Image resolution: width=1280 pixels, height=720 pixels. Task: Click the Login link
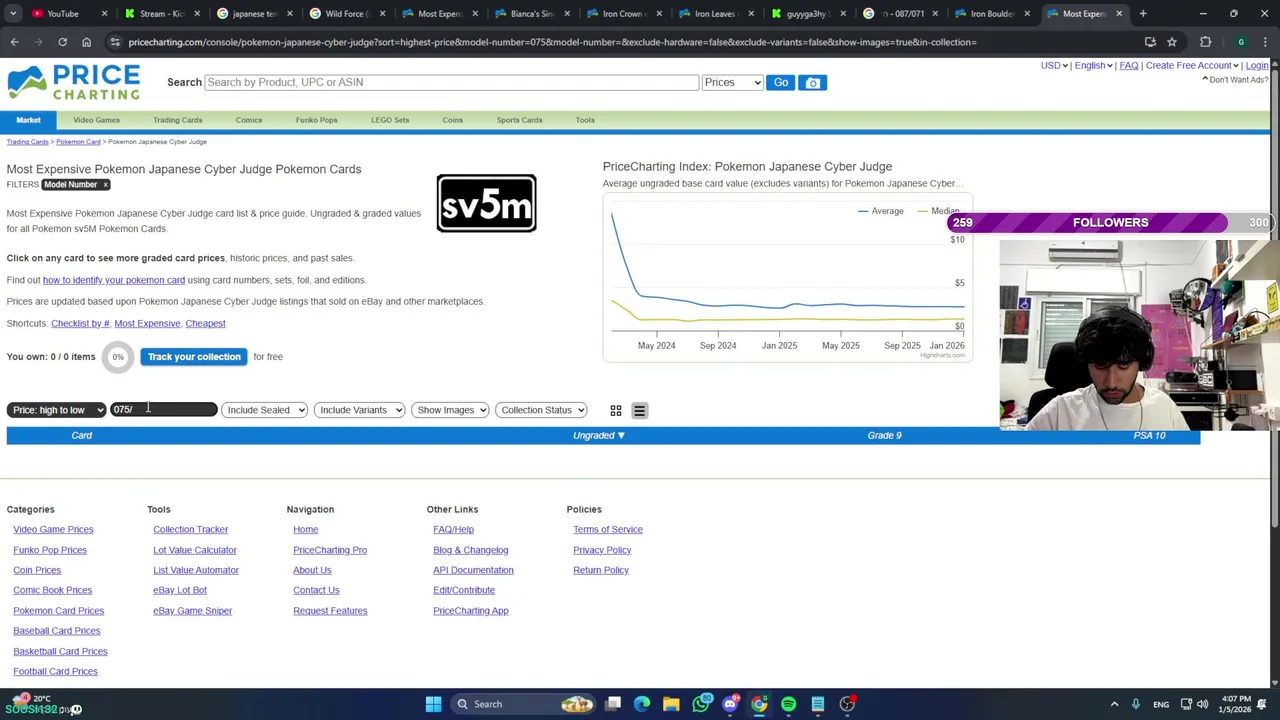pyautogui.click(x=1257, y=66)
